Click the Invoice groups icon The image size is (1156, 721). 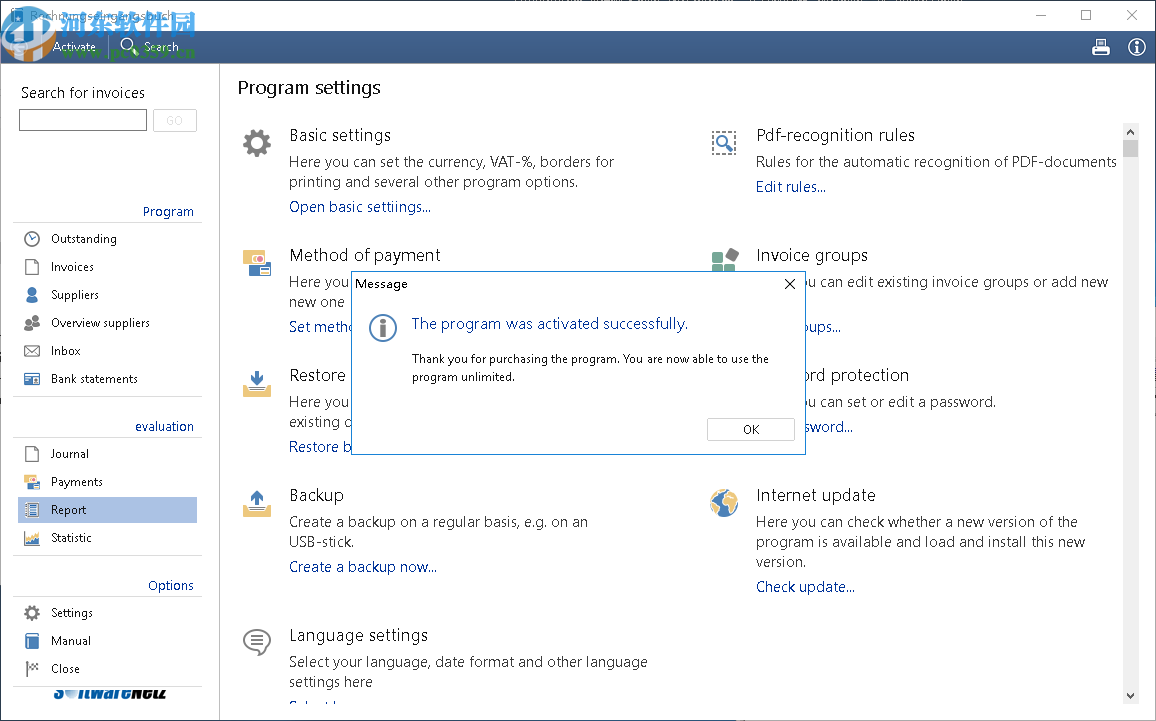click(724, 261)
